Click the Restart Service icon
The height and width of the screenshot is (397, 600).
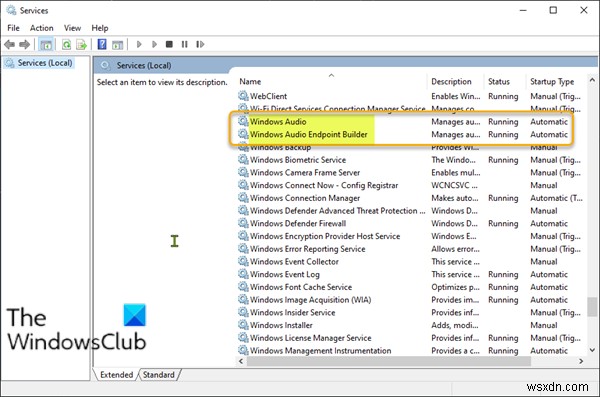[x=200, y=44]
